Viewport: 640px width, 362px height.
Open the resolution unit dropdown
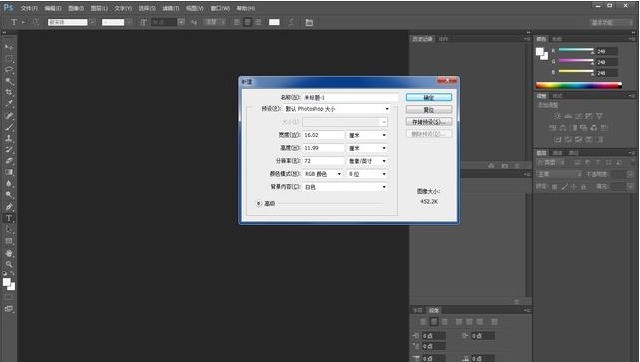[367, 161]
